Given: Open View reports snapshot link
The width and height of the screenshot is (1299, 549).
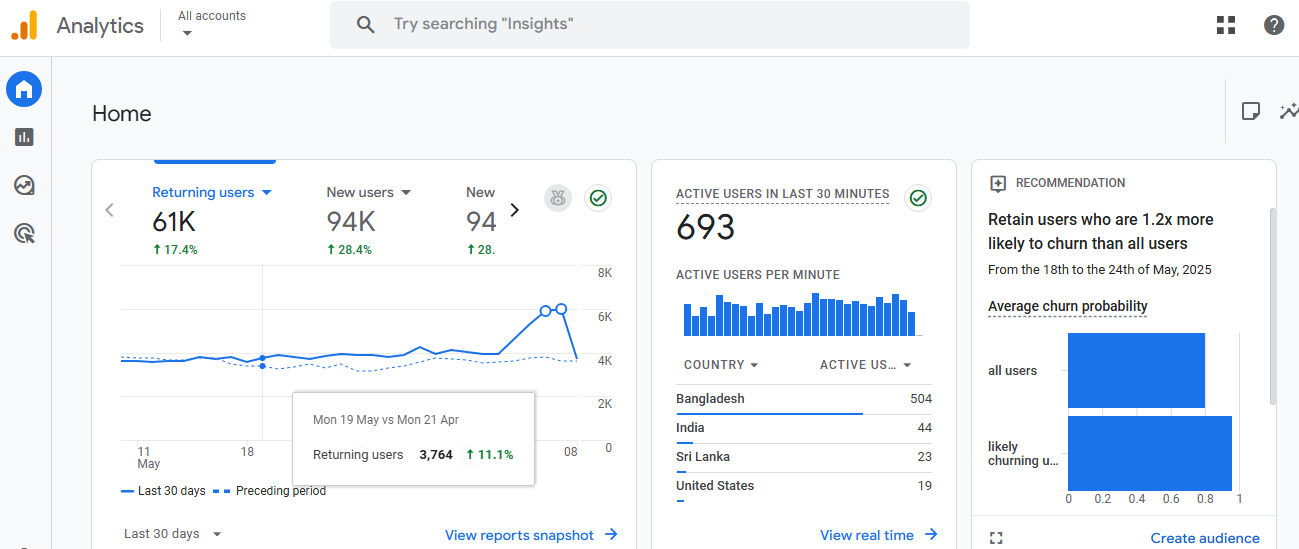Looking at the screenshot, I should tap(531, 535).
